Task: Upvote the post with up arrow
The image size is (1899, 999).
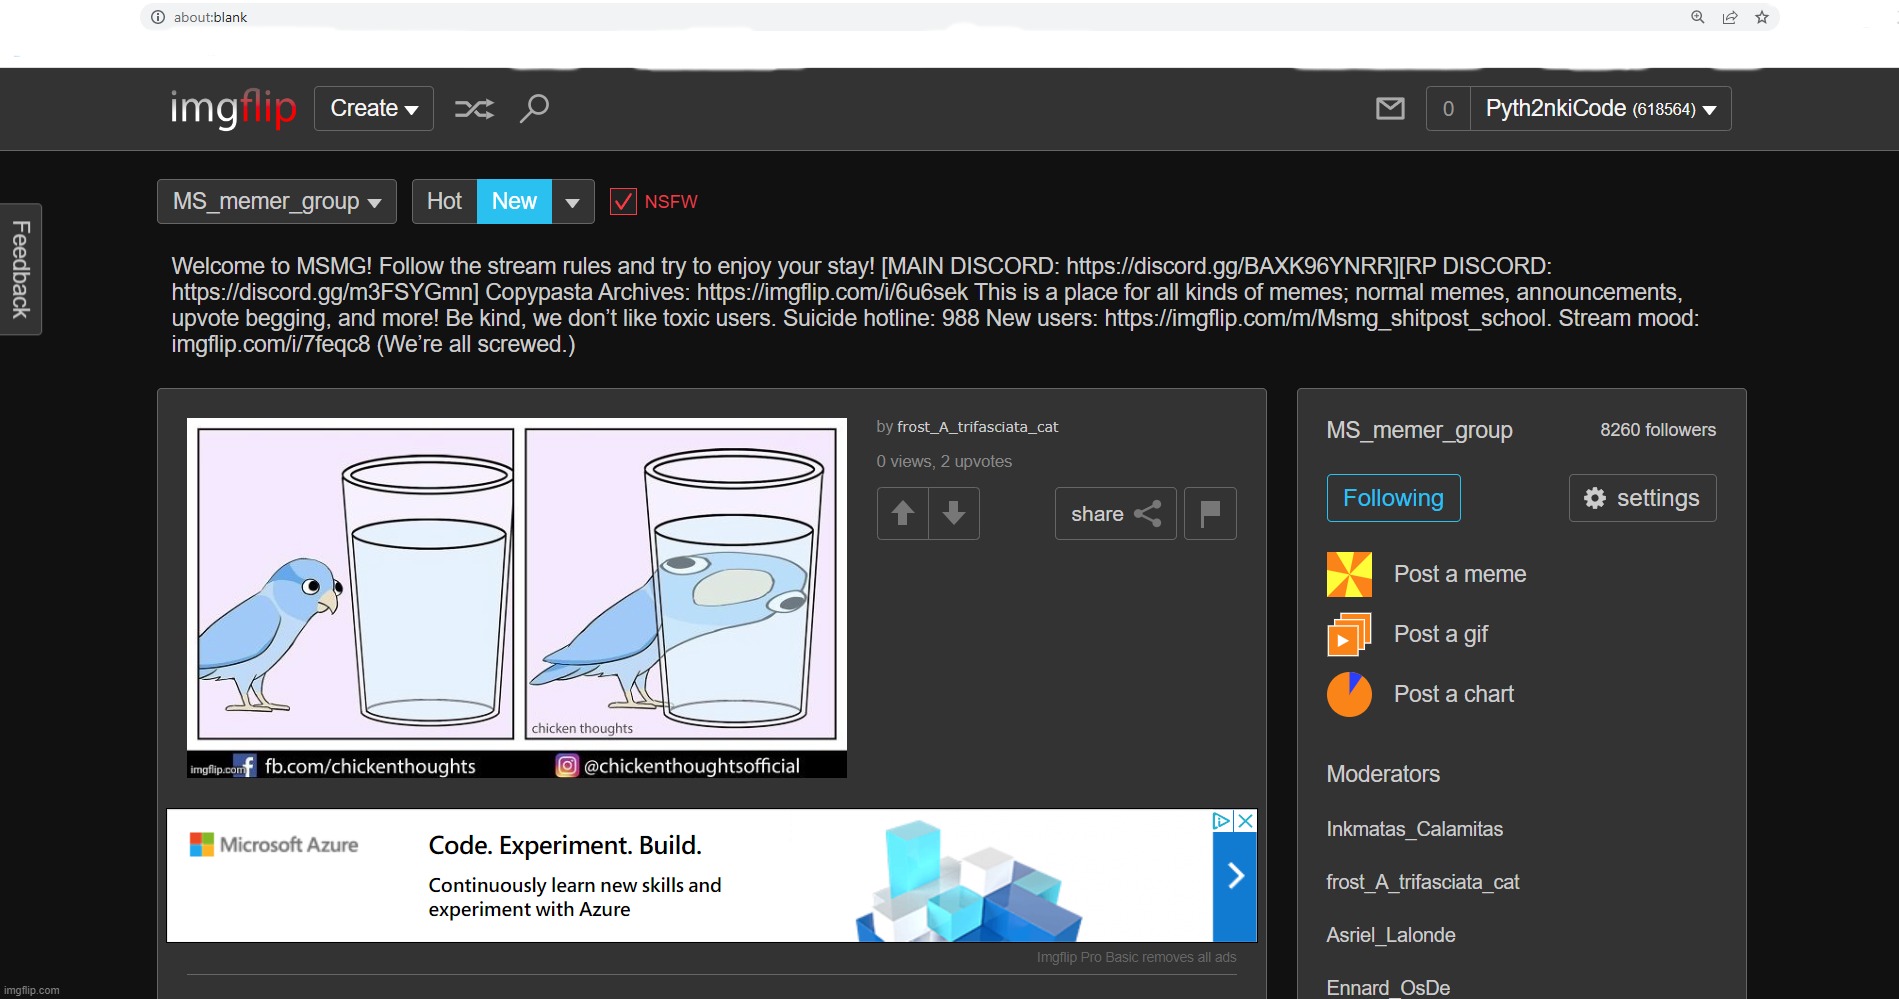Action: 903,513
